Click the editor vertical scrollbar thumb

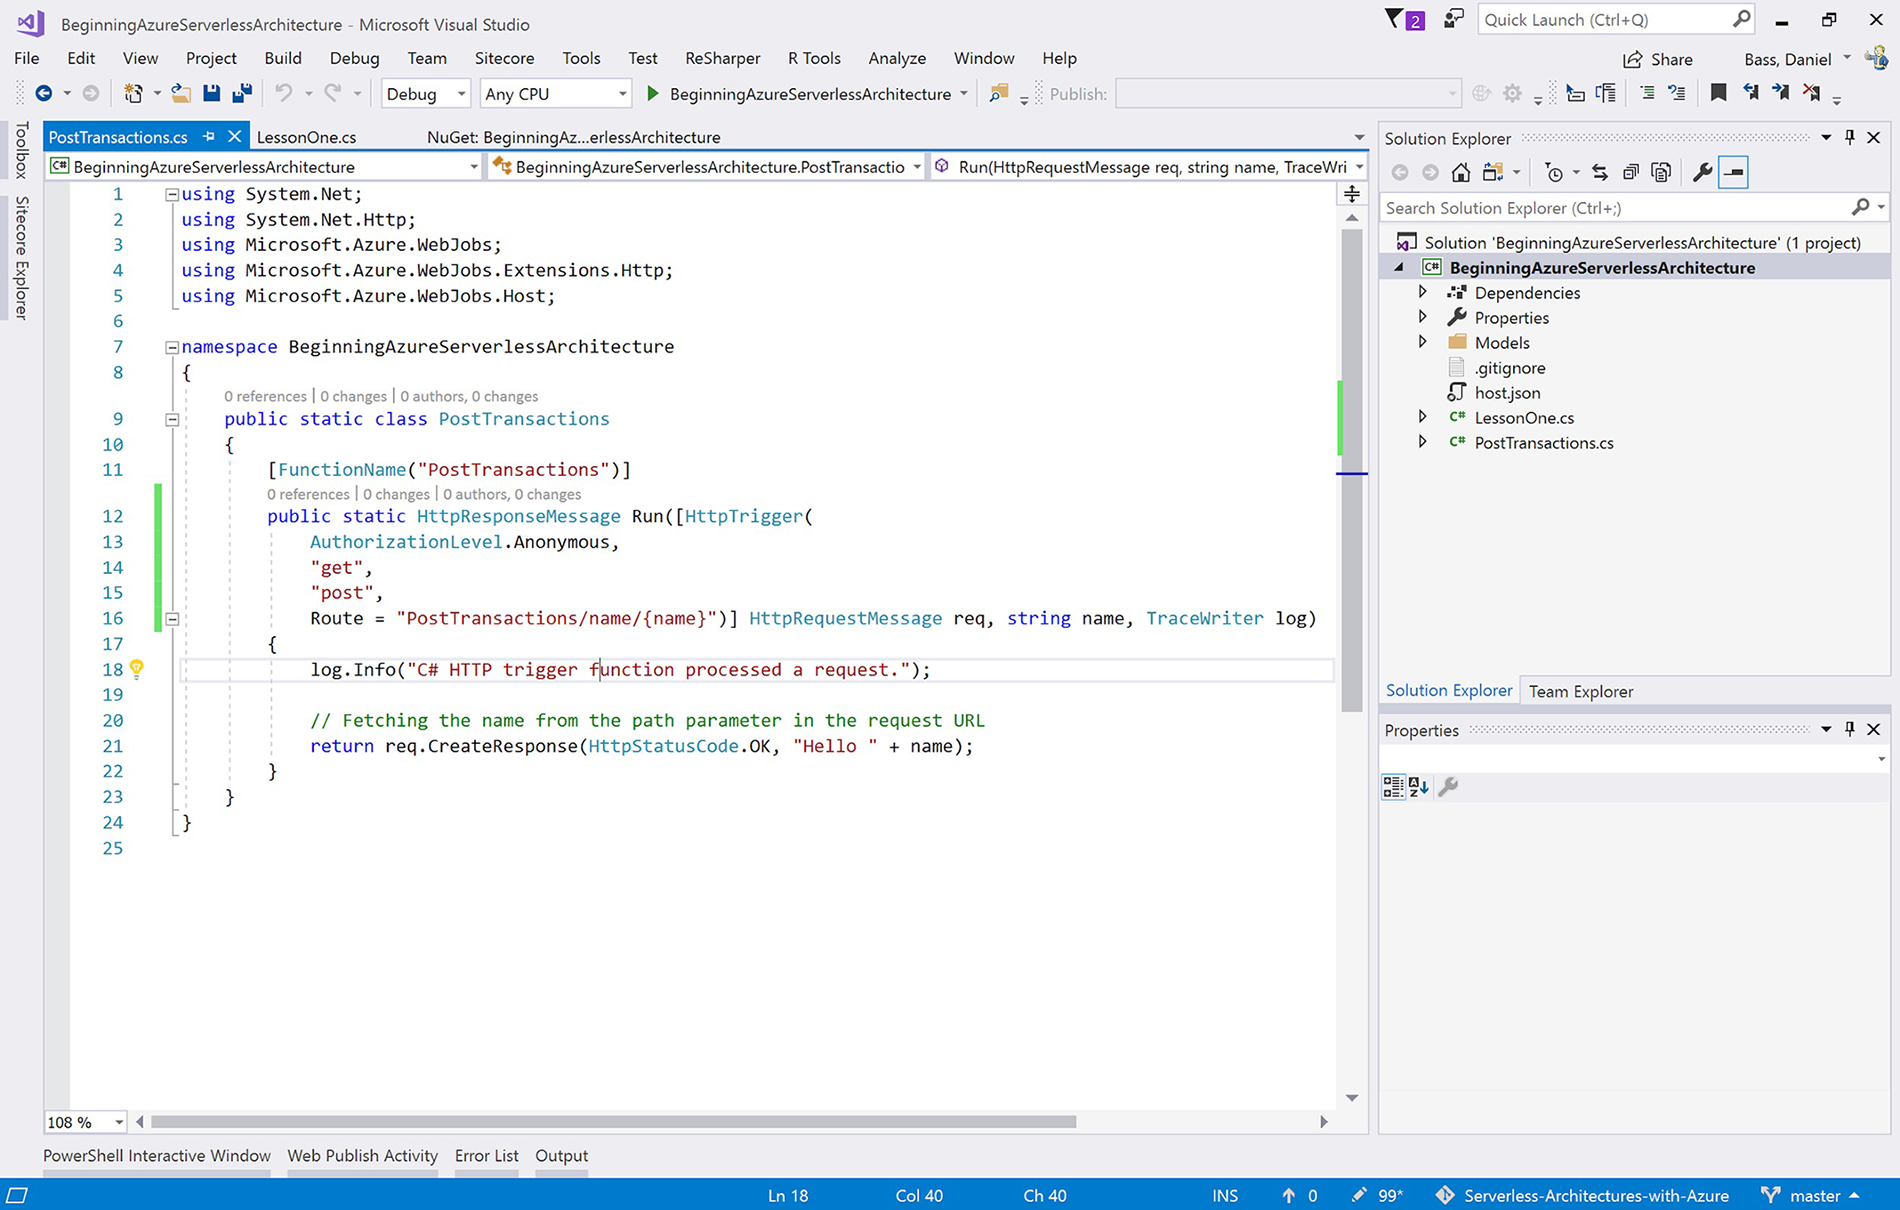click(1352, 470)
